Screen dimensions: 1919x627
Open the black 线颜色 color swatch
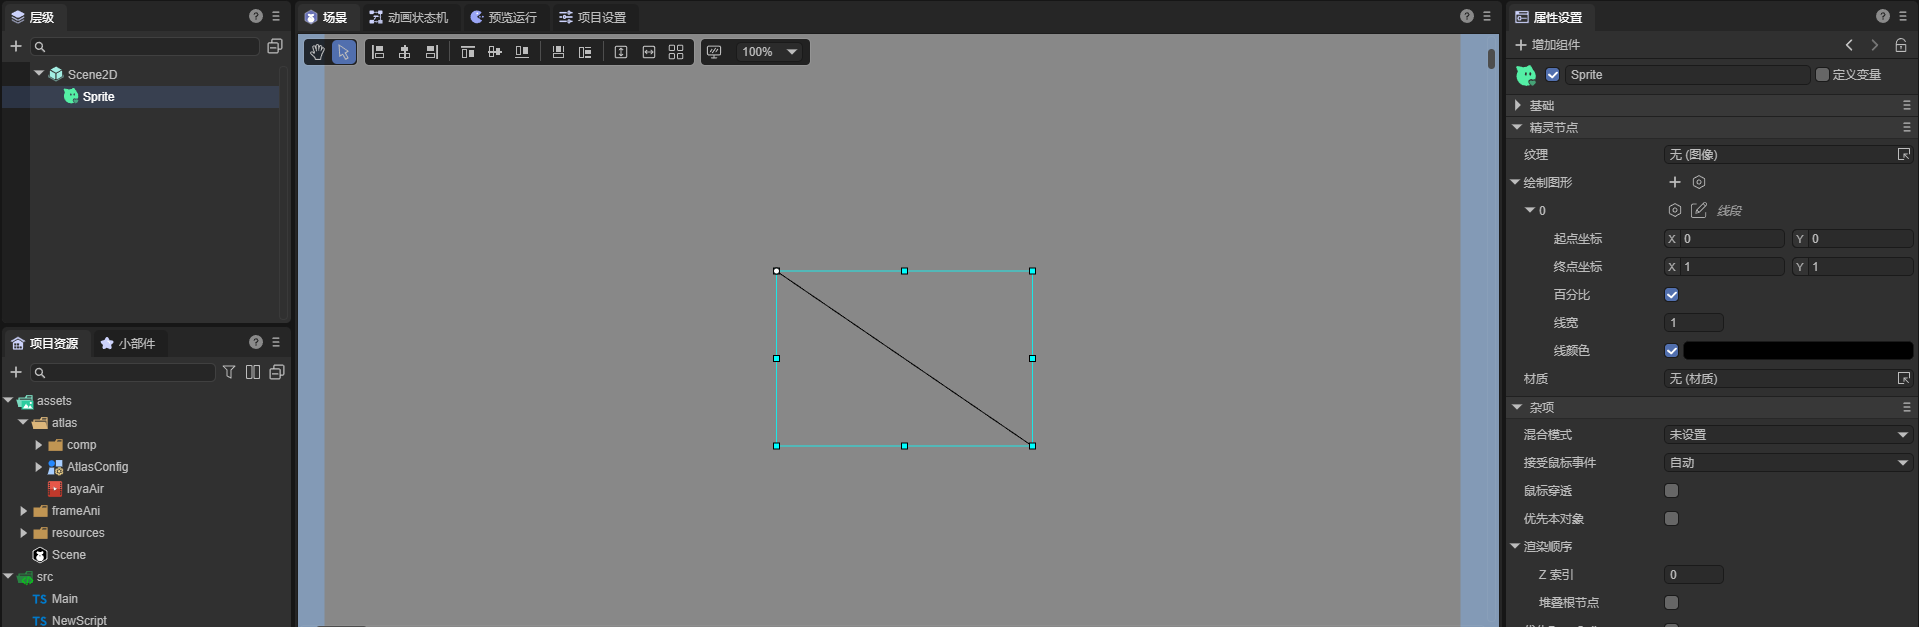click(1797, 351)
